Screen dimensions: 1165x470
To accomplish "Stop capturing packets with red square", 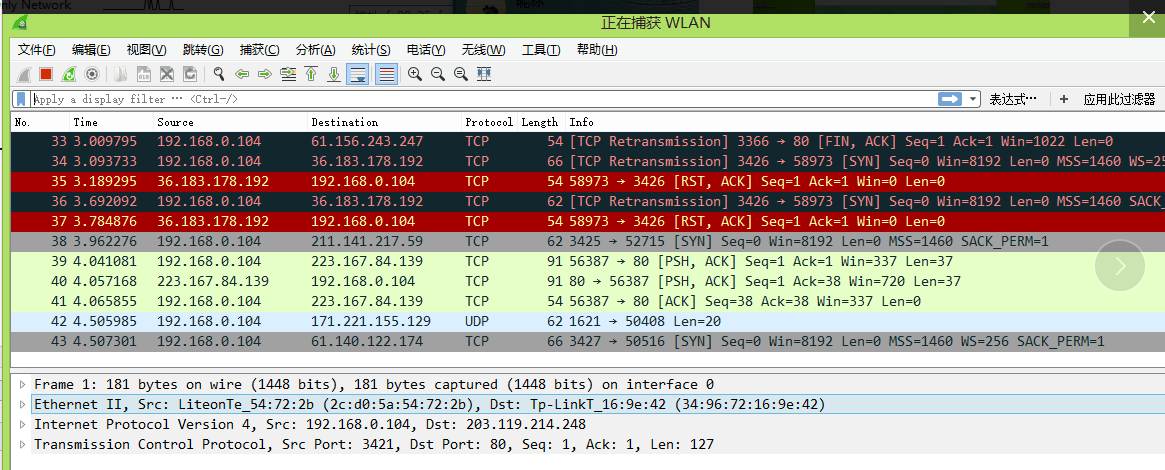I will click(x=46, y=74).
